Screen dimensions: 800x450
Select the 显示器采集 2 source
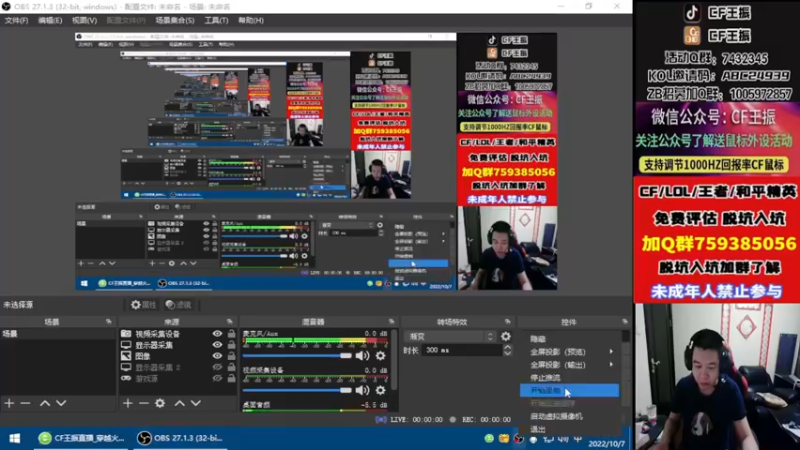click(157, 367)
